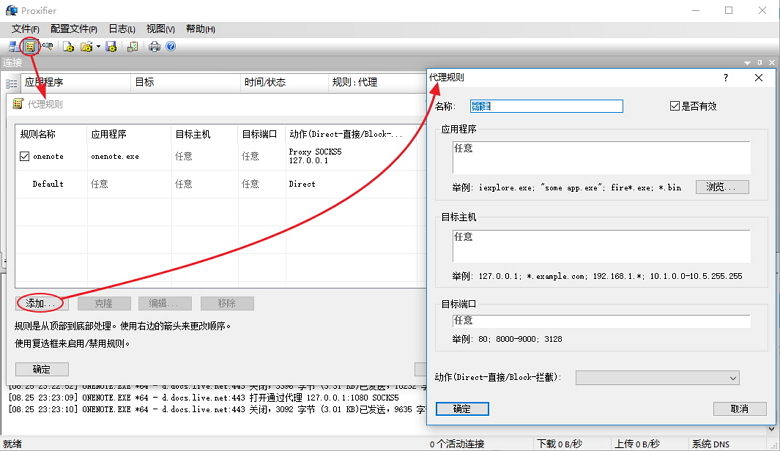
Task: Click the 克隆 button
Action: (104, 303)
